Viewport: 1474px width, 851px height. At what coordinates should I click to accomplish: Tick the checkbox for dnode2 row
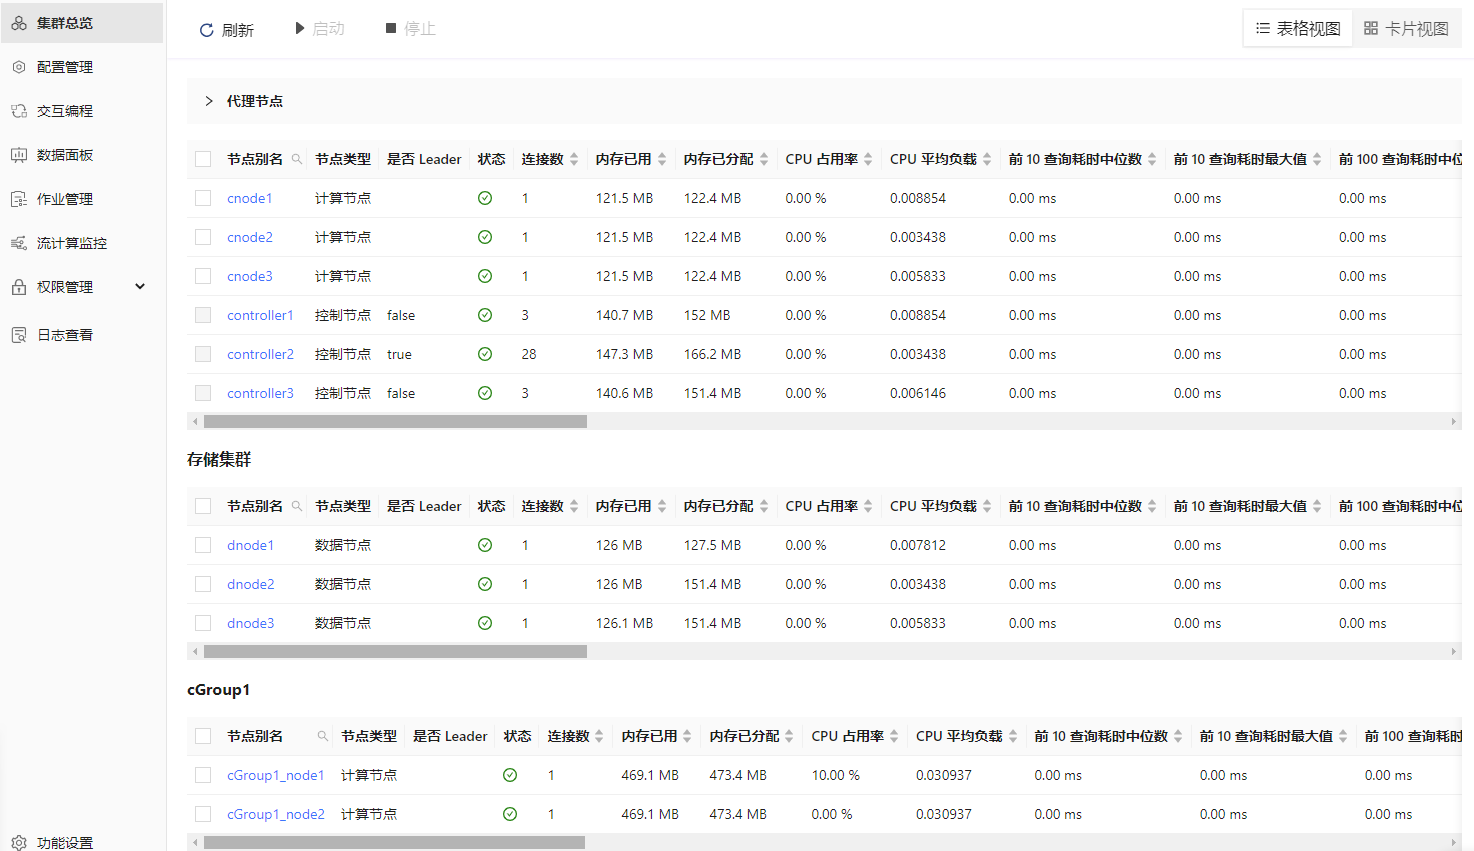point(203,584)
